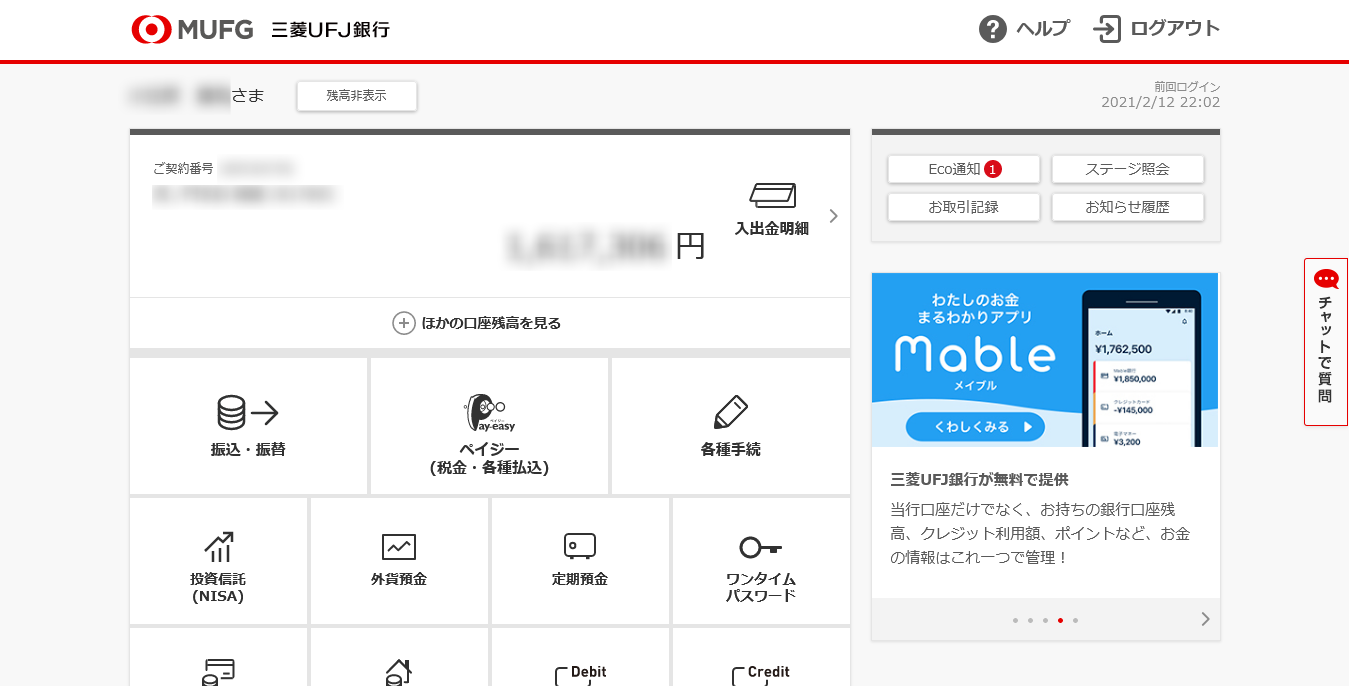The image size is (1366, 686).
Task: Open ステージ照会
Action: click(x=1128, y=169)
